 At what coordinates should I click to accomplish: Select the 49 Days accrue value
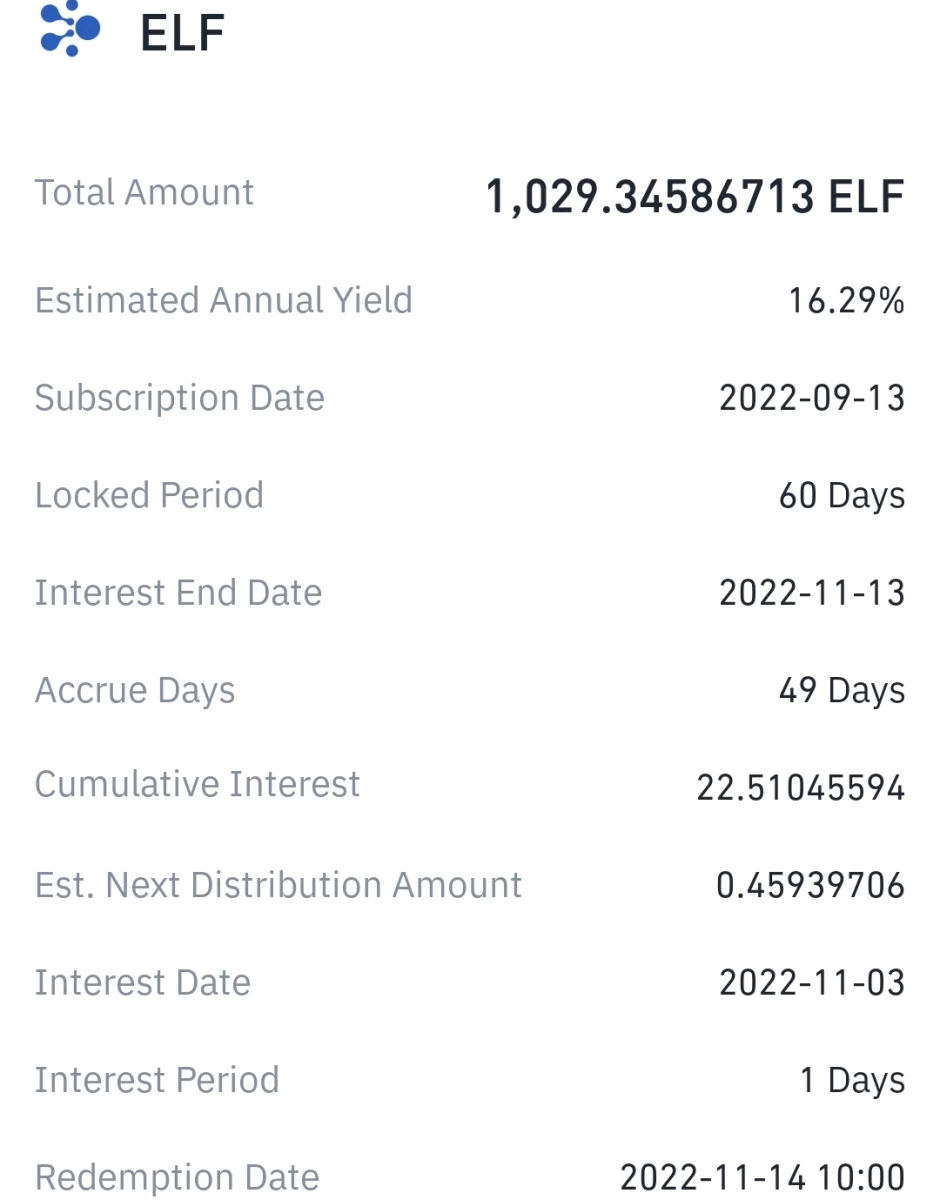click(842, 691)
